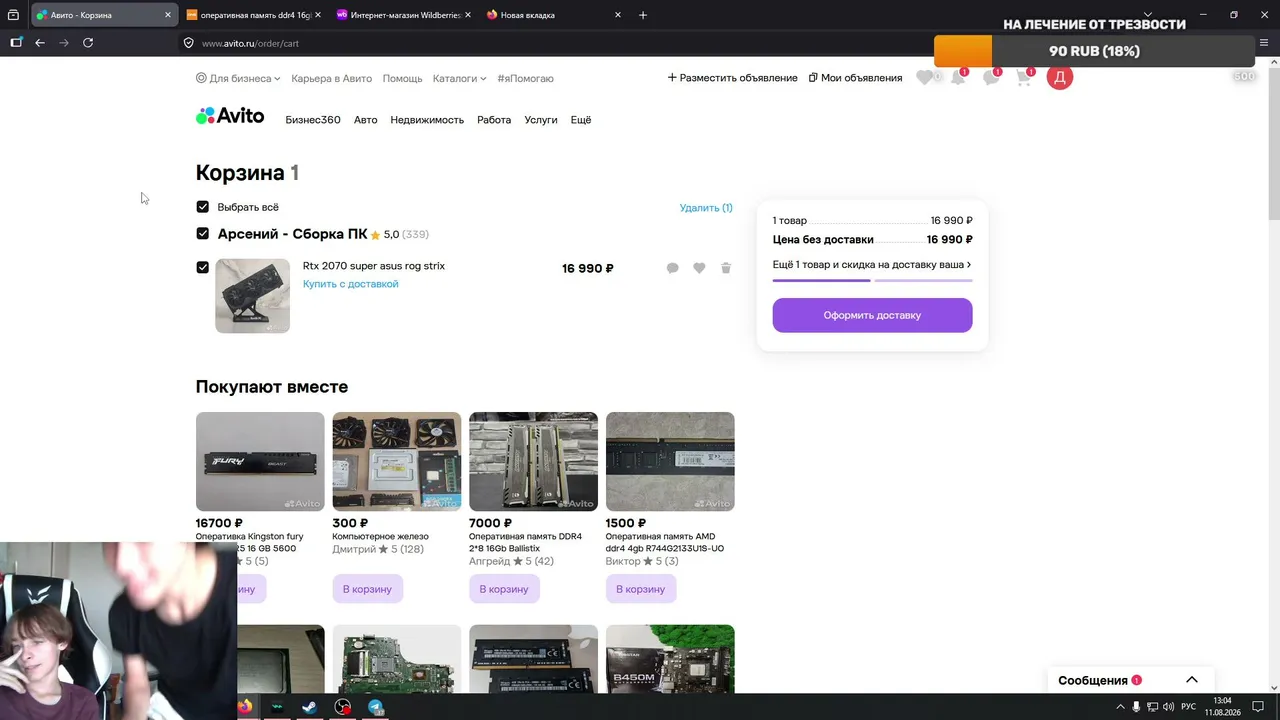
Task: Close the Новая вкладка tab
Action: (618, 15)
